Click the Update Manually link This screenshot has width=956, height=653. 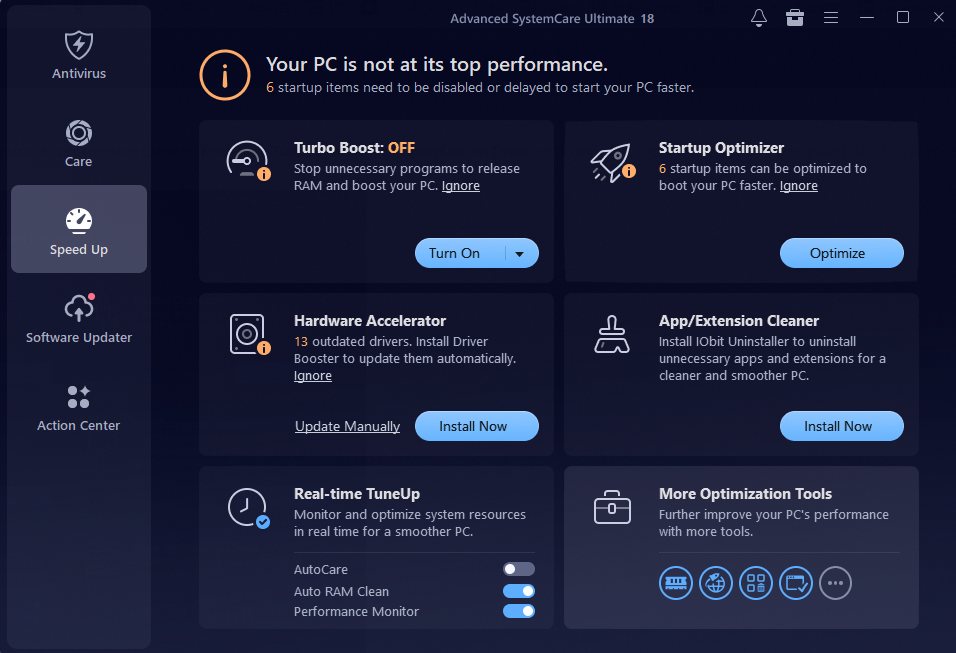[348, 426]
